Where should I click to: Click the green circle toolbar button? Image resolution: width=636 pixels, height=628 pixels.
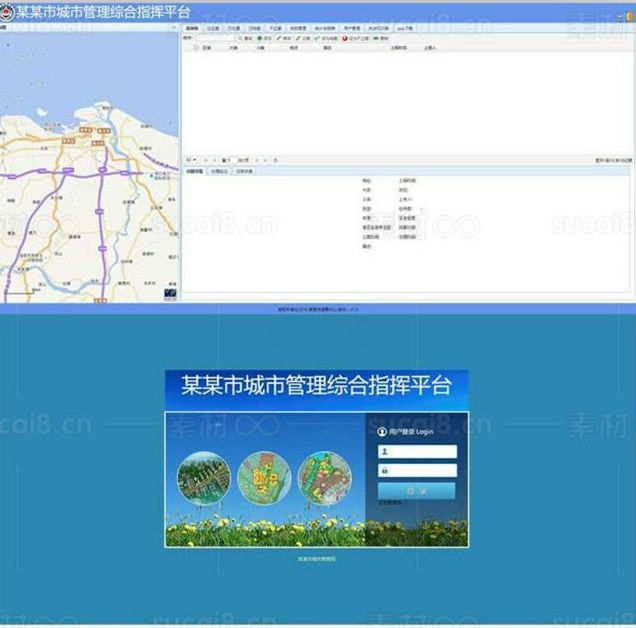coord(264,38)
